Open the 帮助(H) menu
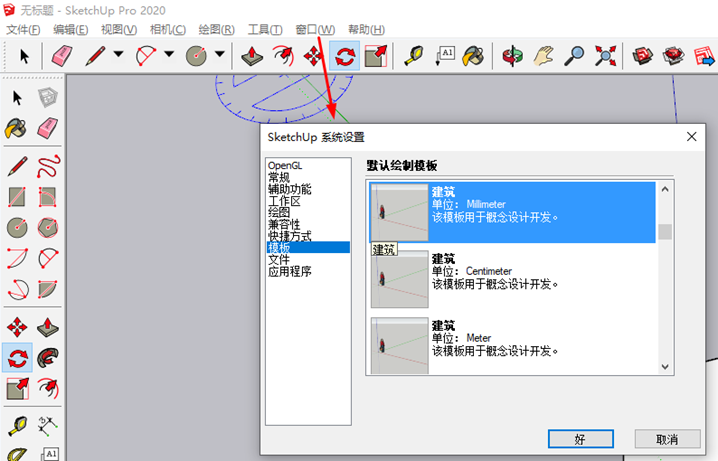 366,30
